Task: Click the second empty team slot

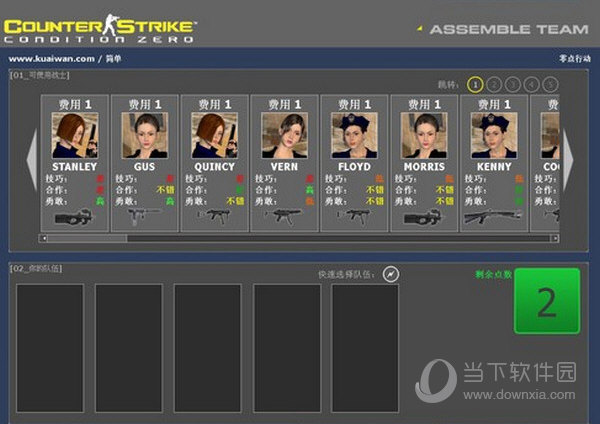Action: point(129,348)
